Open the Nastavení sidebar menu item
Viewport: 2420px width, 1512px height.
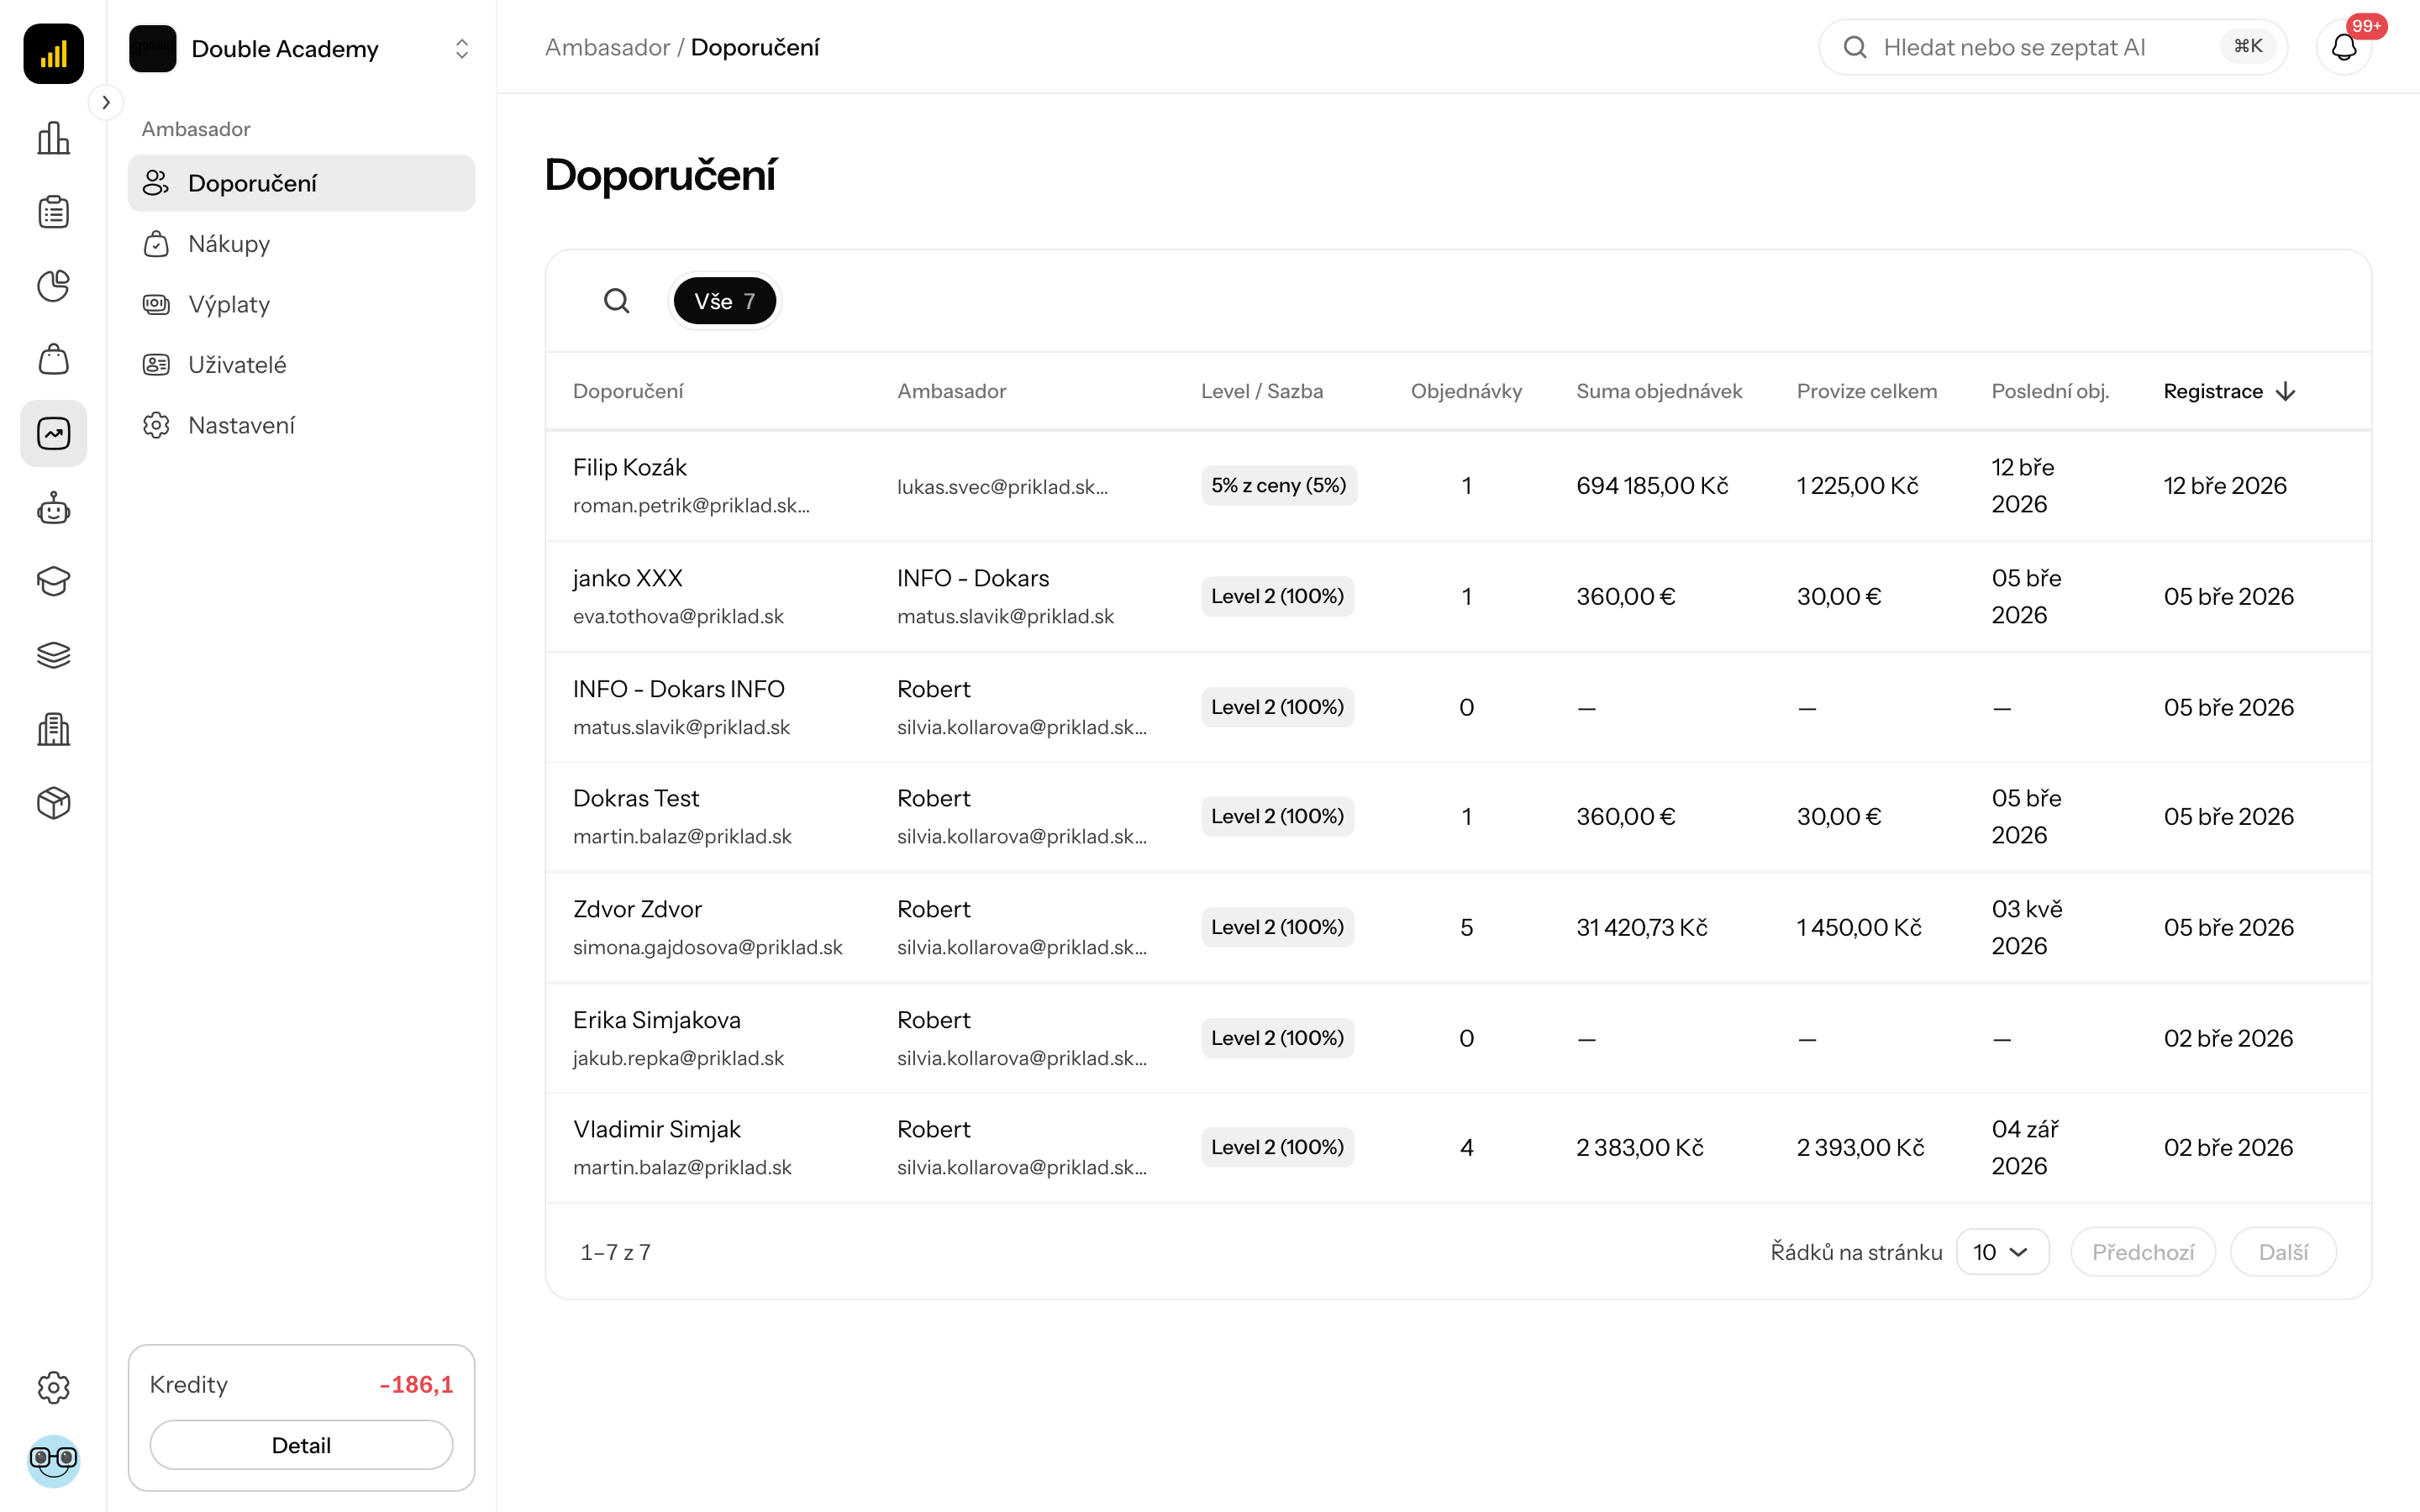click(301, 425)
